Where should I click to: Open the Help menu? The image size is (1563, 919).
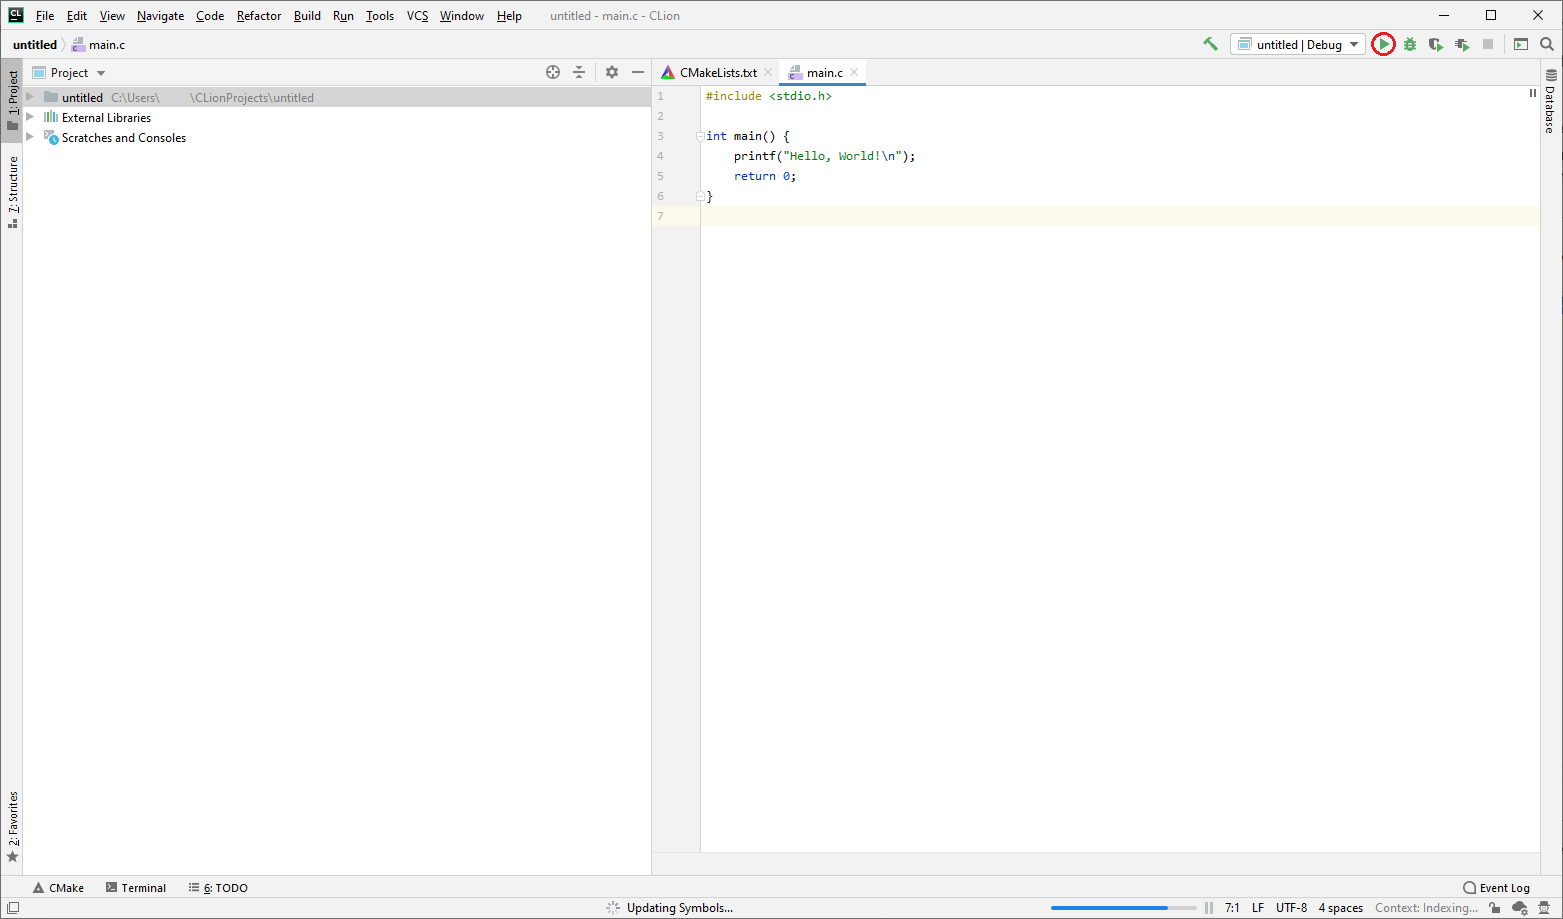click(x=509, y=16)
